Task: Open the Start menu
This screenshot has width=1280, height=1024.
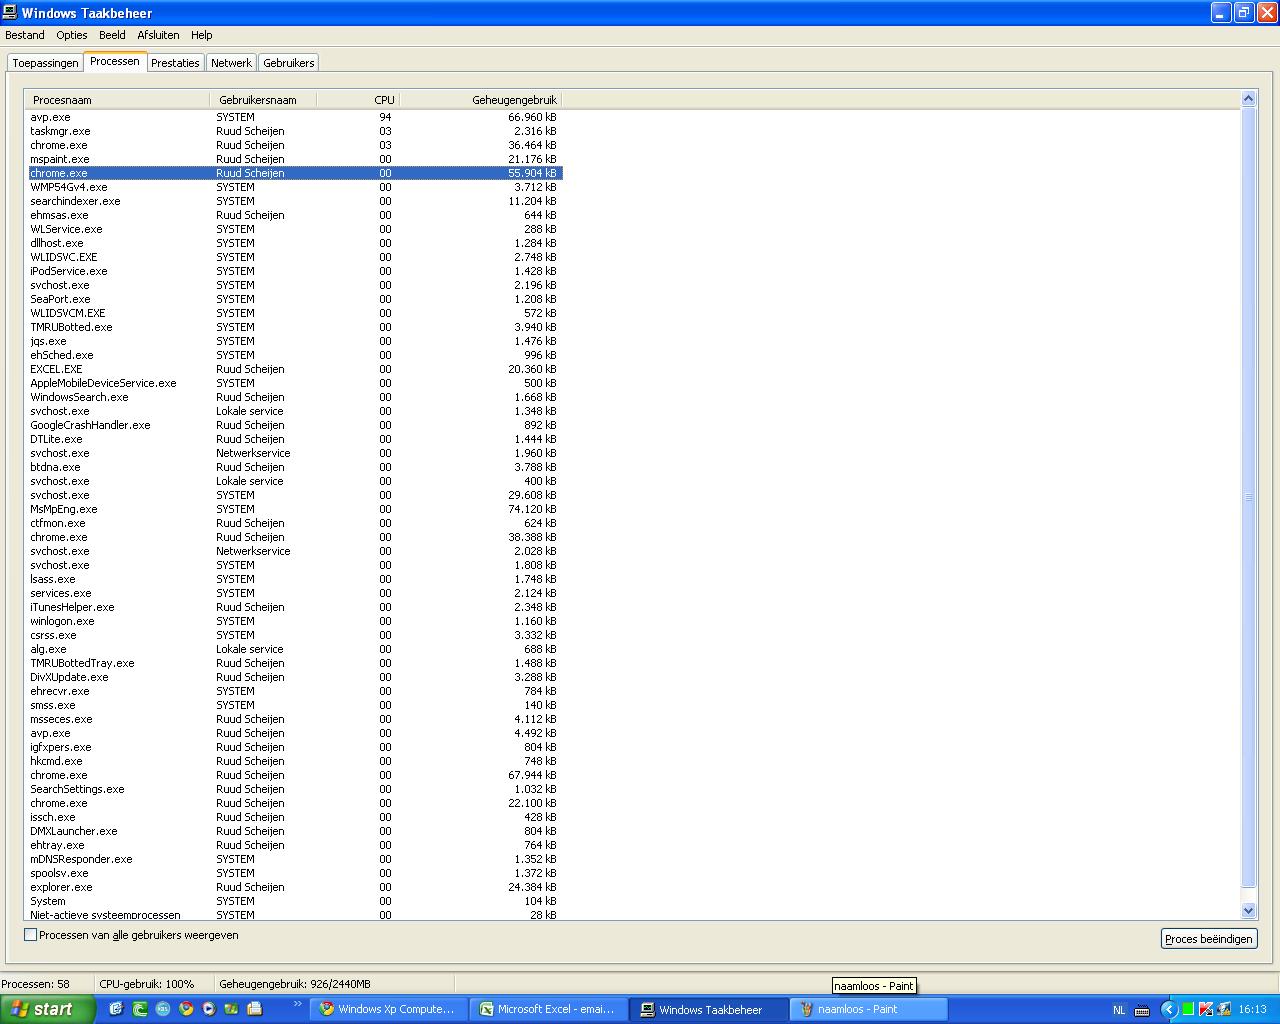Action: tap(48, 1009)
